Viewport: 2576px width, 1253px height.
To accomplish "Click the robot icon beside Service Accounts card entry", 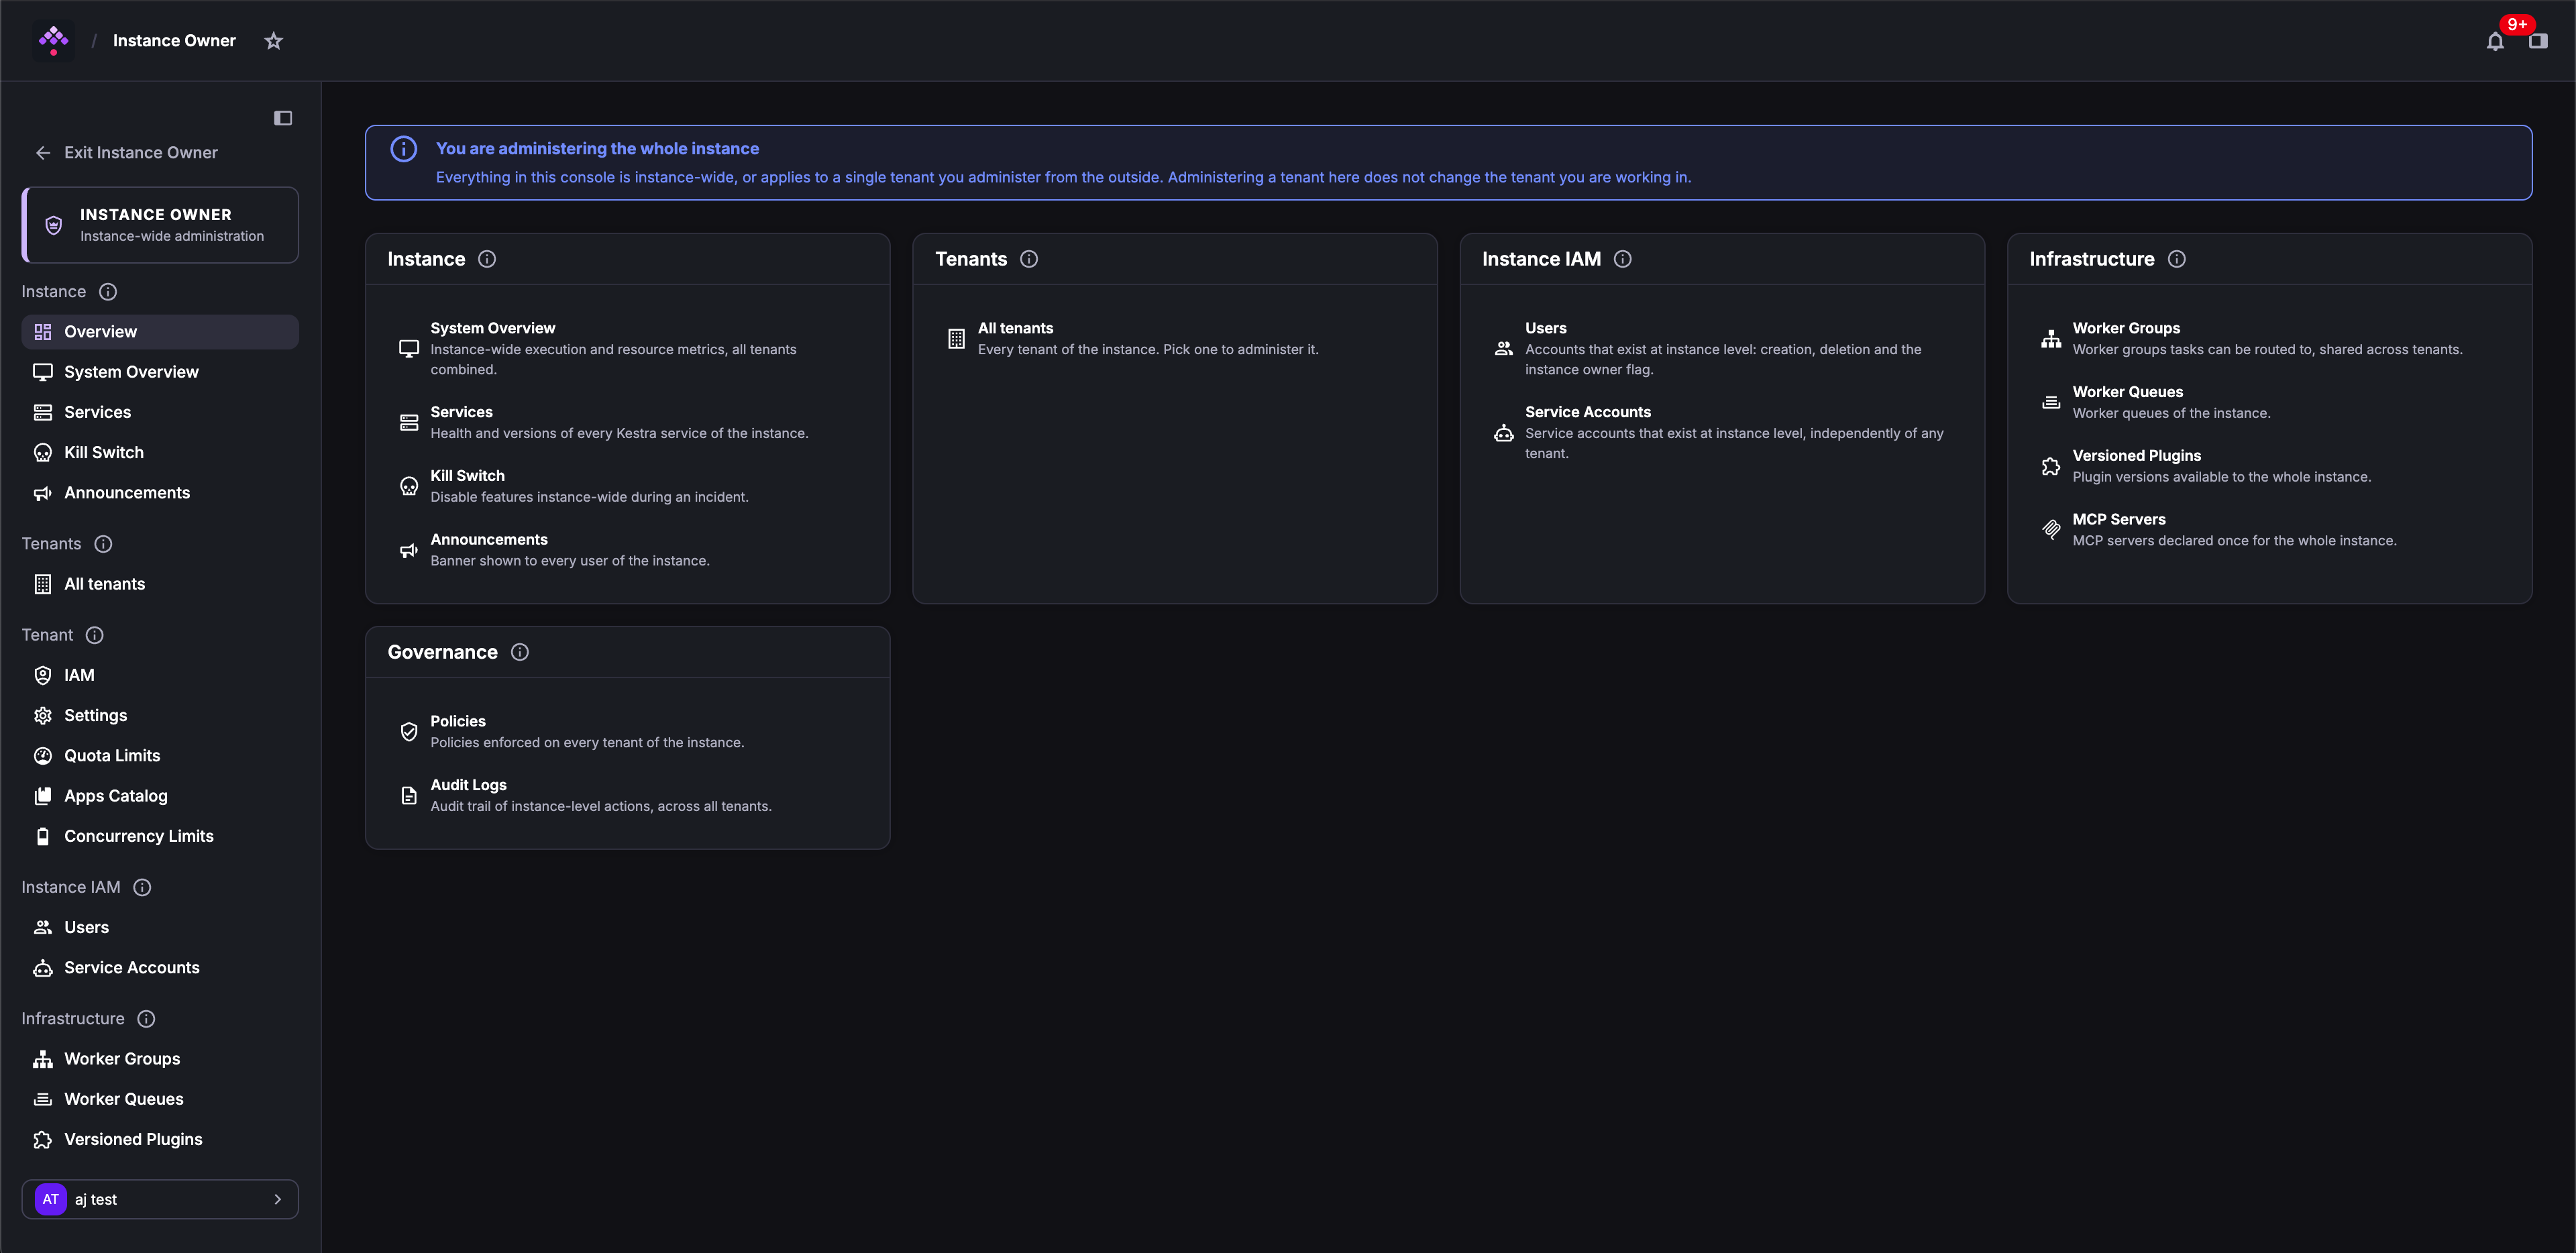I will click(1503, 433).
